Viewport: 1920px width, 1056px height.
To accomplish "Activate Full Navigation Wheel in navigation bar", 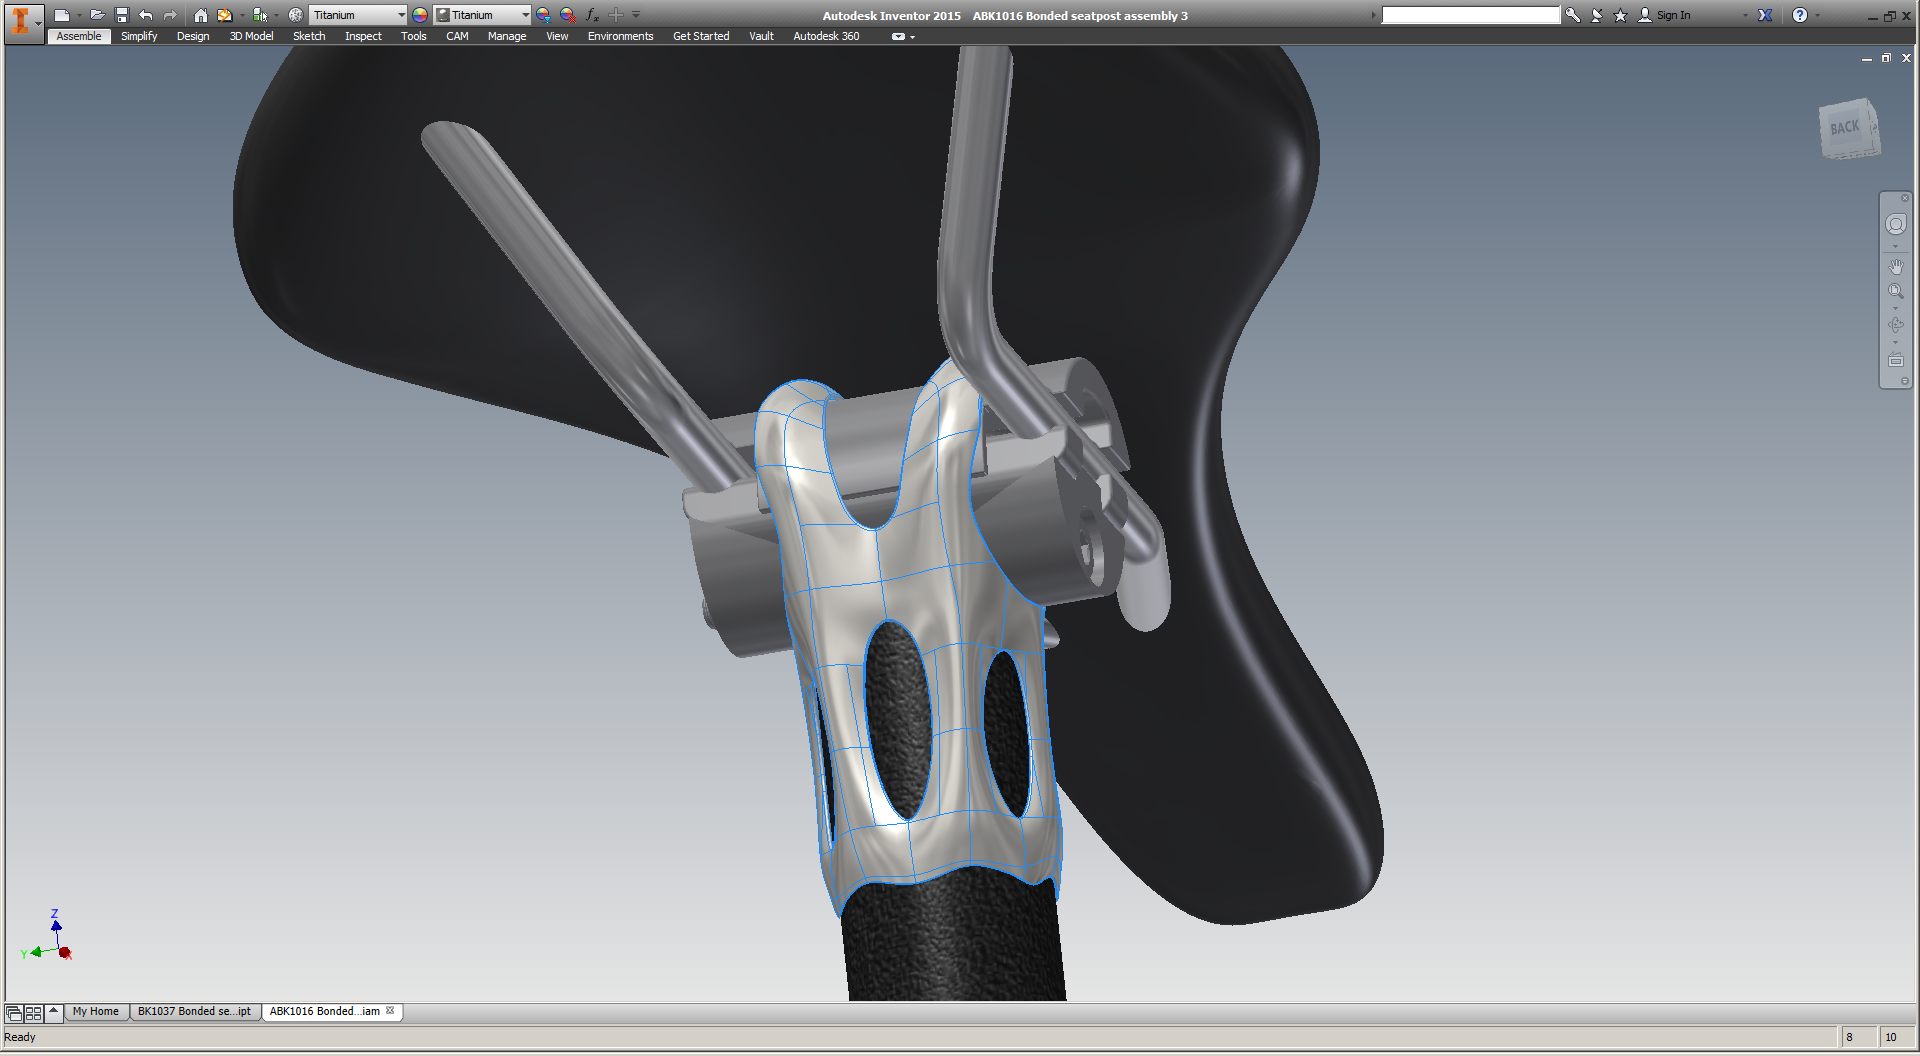I will pos(1896,224).
